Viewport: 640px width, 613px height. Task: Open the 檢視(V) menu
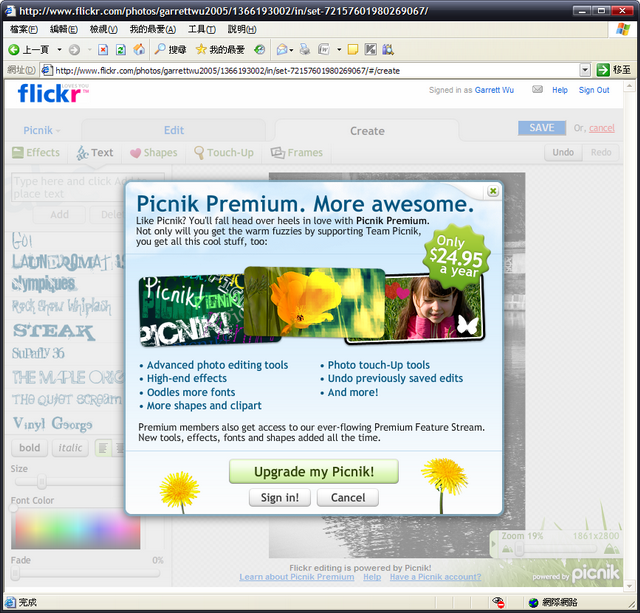[x=103, y=29]
